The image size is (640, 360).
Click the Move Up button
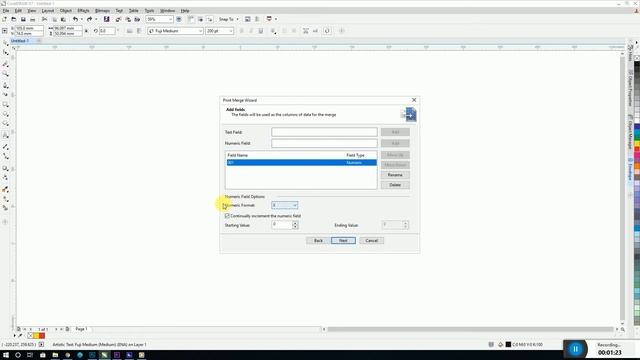coord(395,155)
